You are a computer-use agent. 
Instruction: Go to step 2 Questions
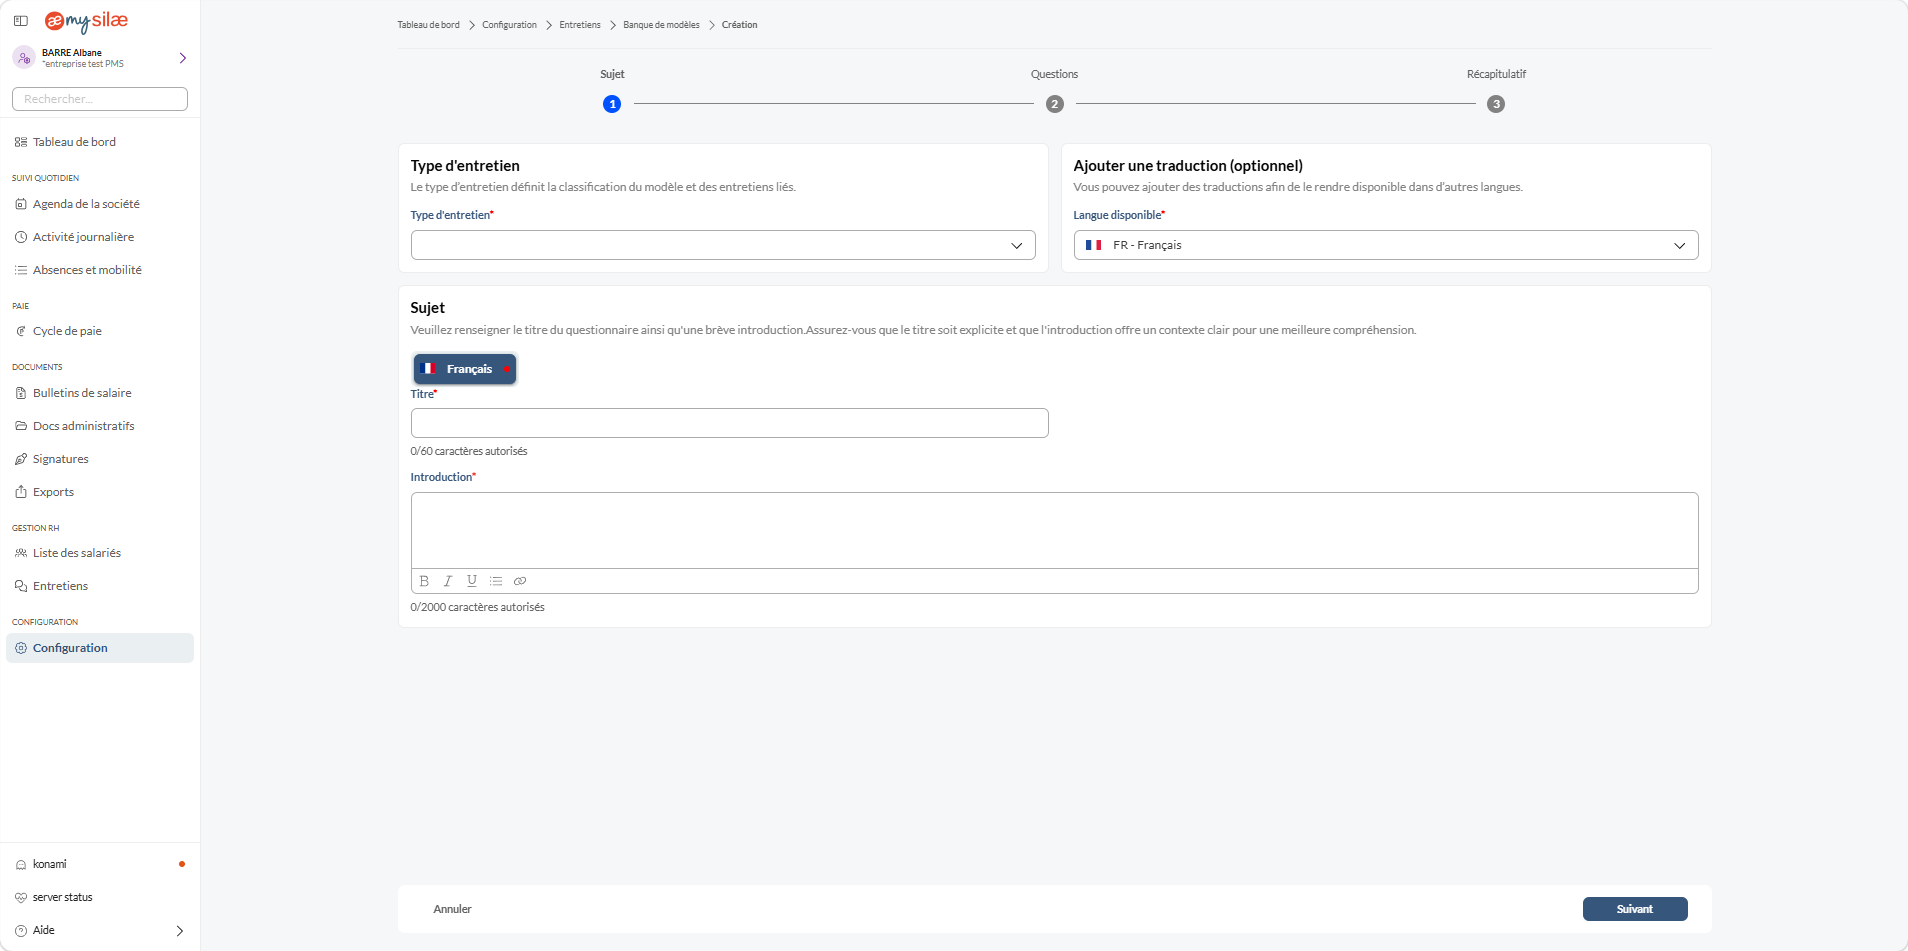tap(1054, 104)
